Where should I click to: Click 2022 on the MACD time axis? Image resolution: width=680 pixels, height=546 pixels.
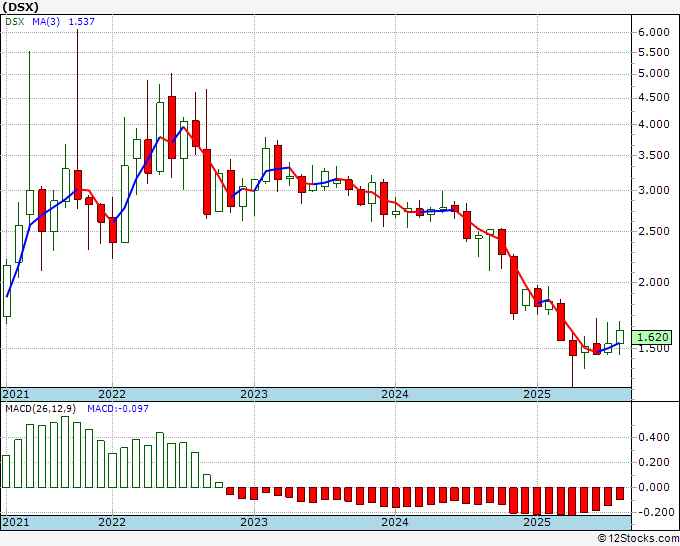(112, 522)
